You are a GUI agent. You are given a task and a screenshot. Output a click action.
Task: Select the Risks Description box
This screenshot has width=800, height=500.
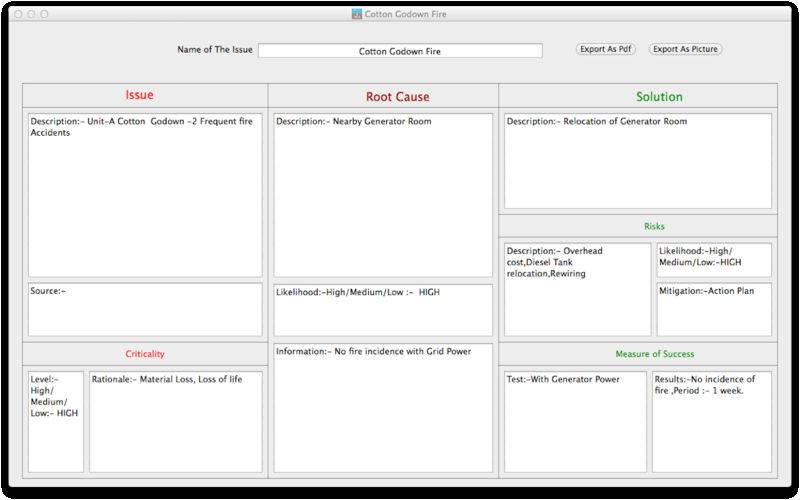tap(578, 289)
